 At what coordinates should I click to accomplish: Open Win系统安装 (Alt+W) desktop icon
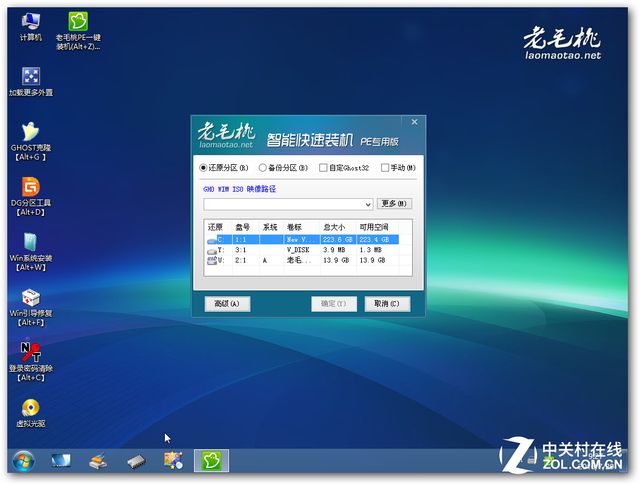[x=31, y=252]
